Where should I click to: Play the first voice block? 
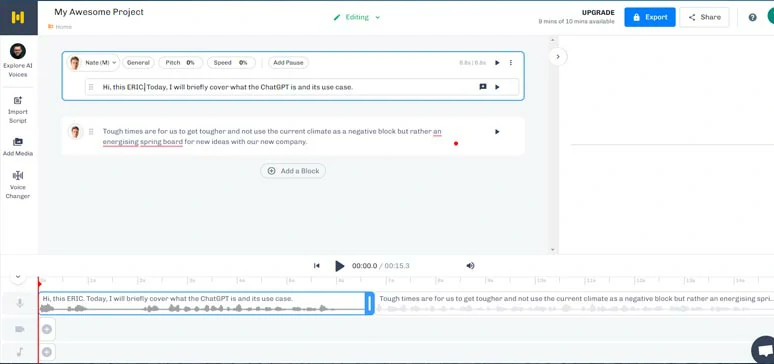[497, 63]
